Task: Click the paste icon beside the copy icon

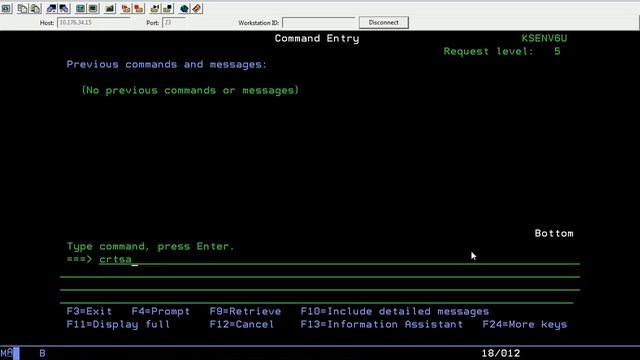Action: pyautogui.click(x=36, y=9)
